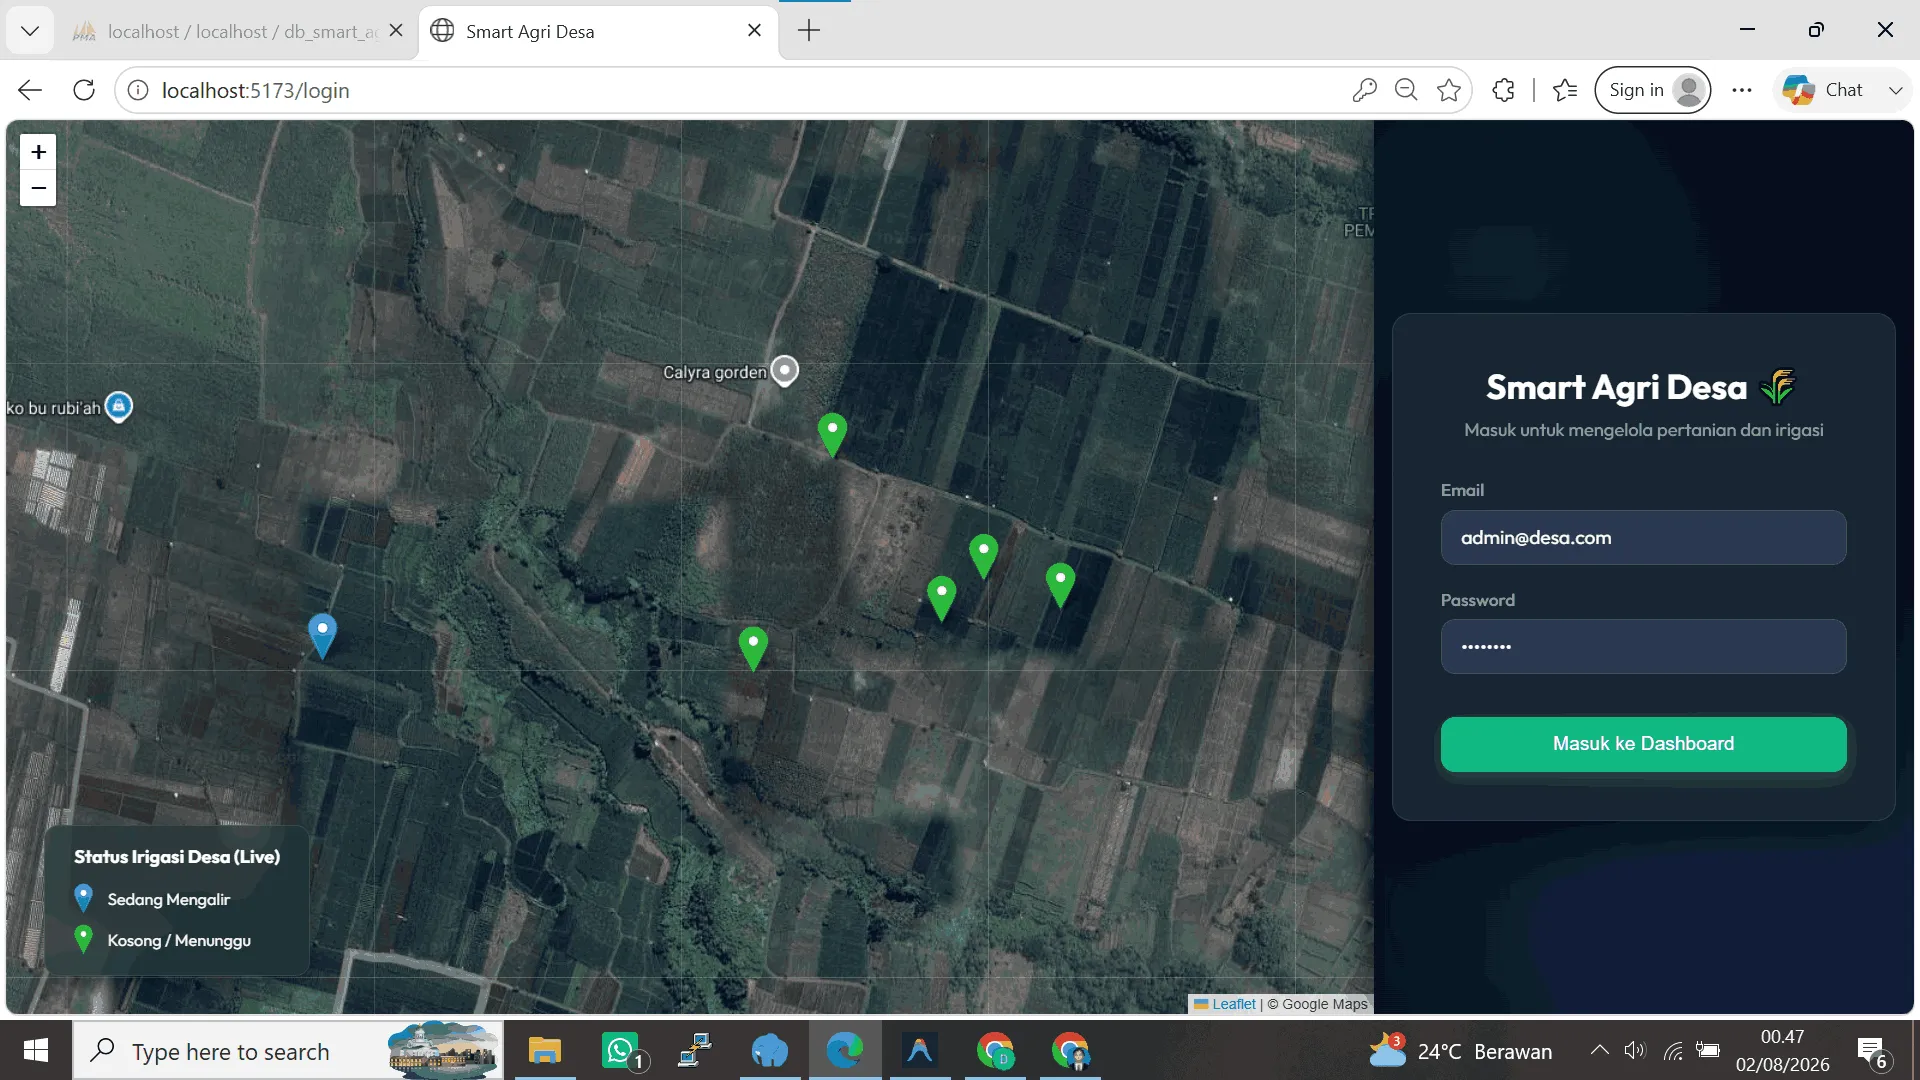Open the page zoom magnifier icon
This screenshot has height=1080, width=1920.
point(1406,90)
